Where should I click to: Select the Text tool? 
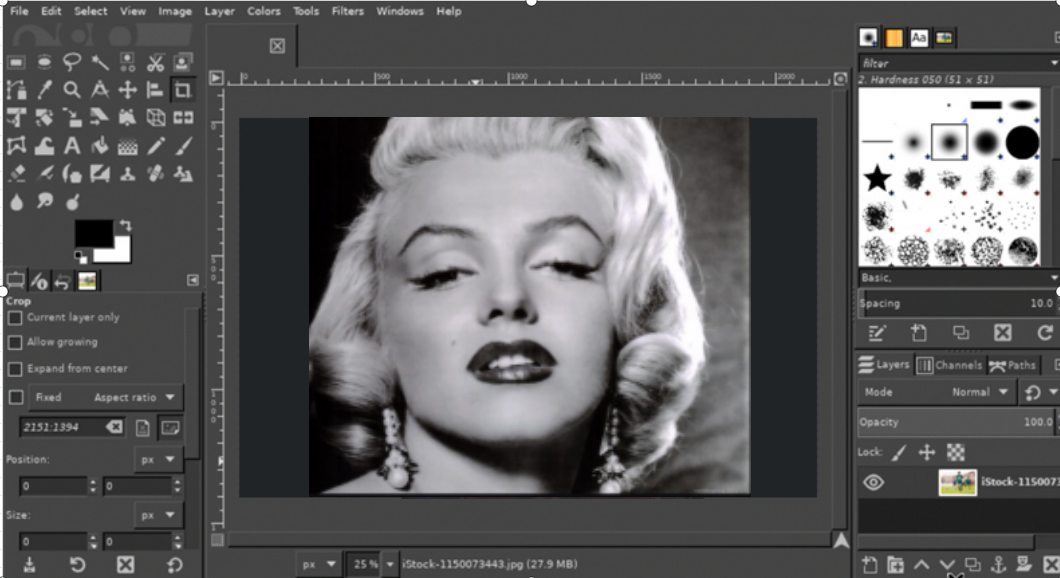pyautogui.click(x=72, y=146)
